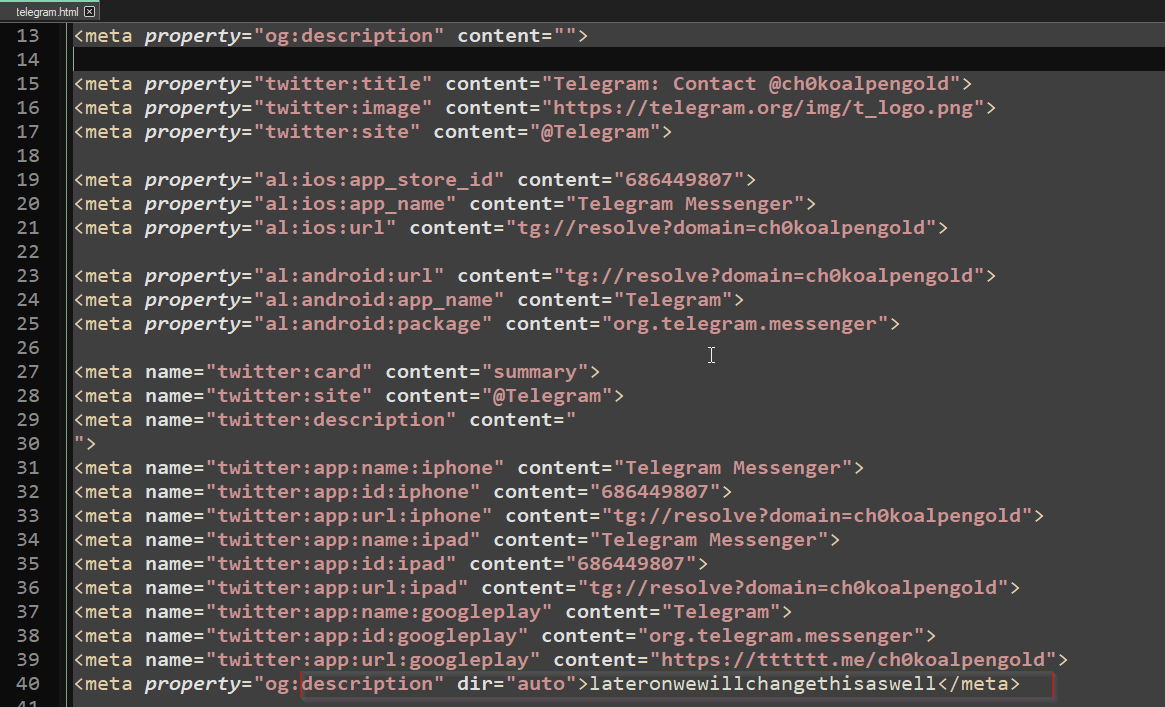1165x707 pixels.
Task: Close the telegram.html tab
Action: coord(88,11)
